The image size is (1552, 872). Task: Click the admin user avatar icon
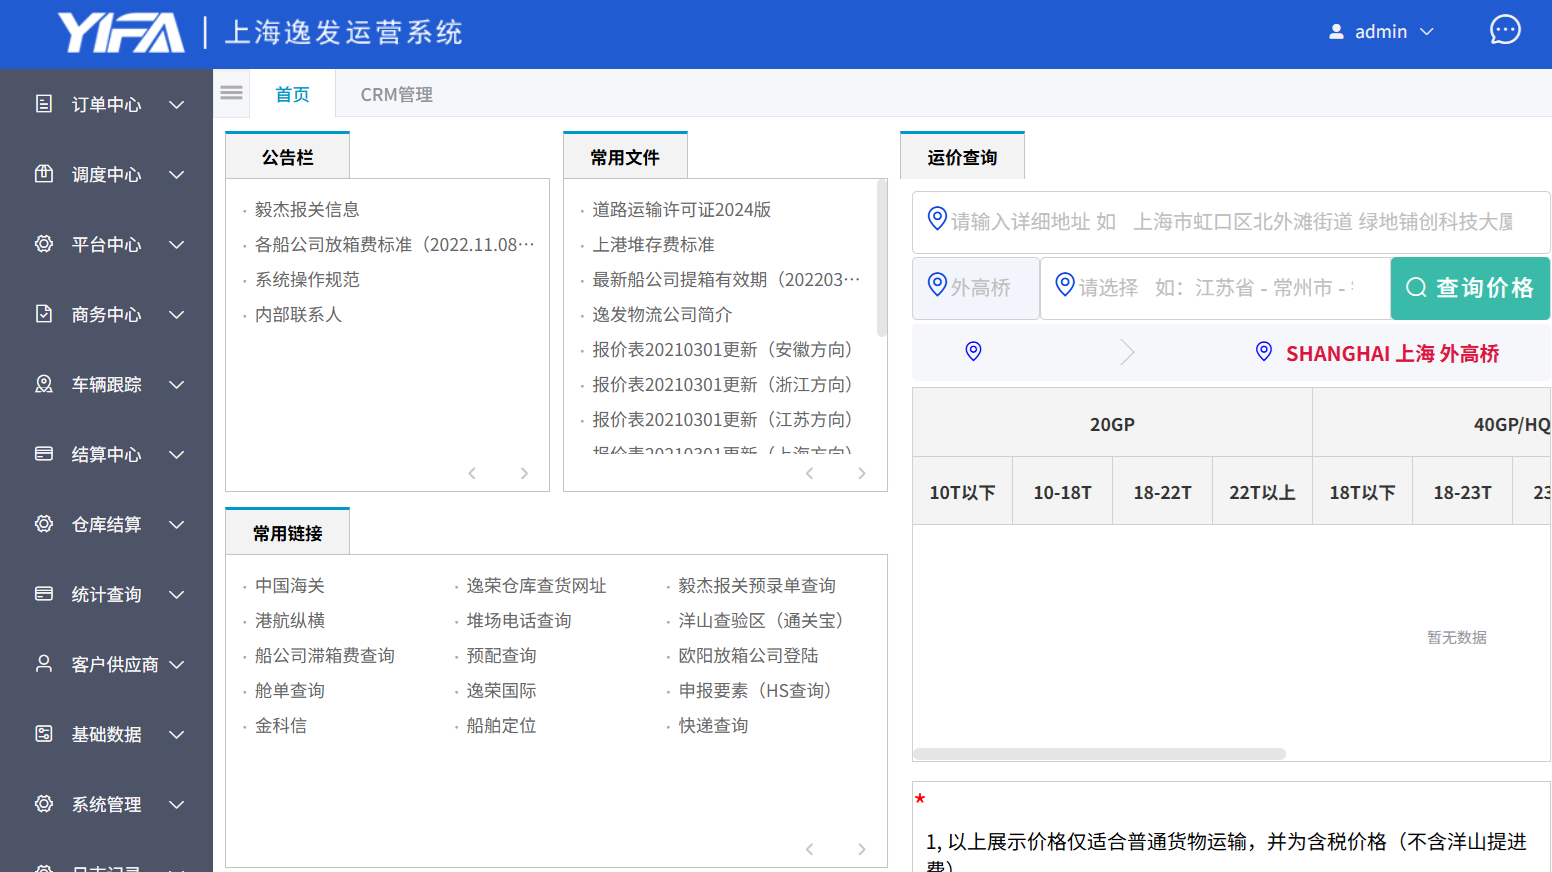pyautogui.click(x=1336, y=32)
